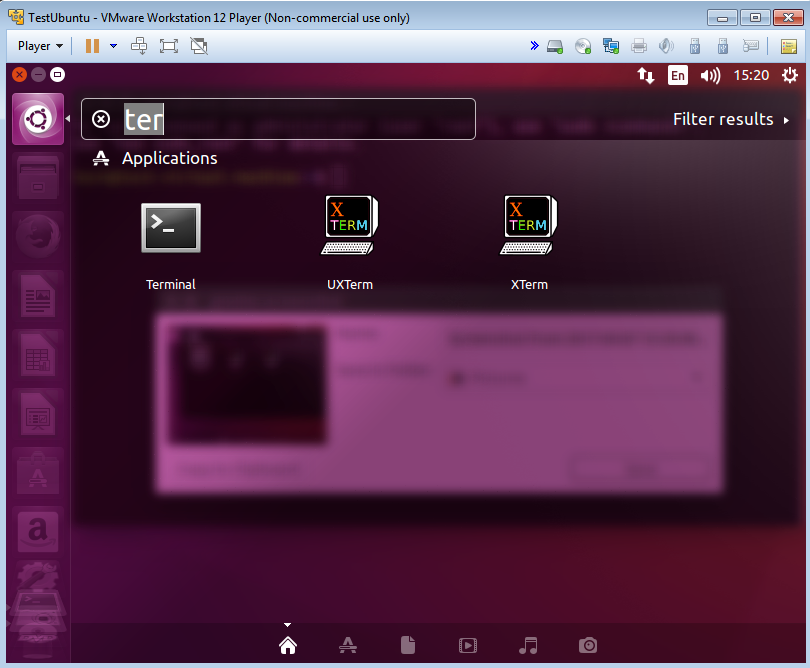Viewport: 810px width, 668px height.
Task: Open the En keyboard layout indicator
Action: click(x=678, y=75)
